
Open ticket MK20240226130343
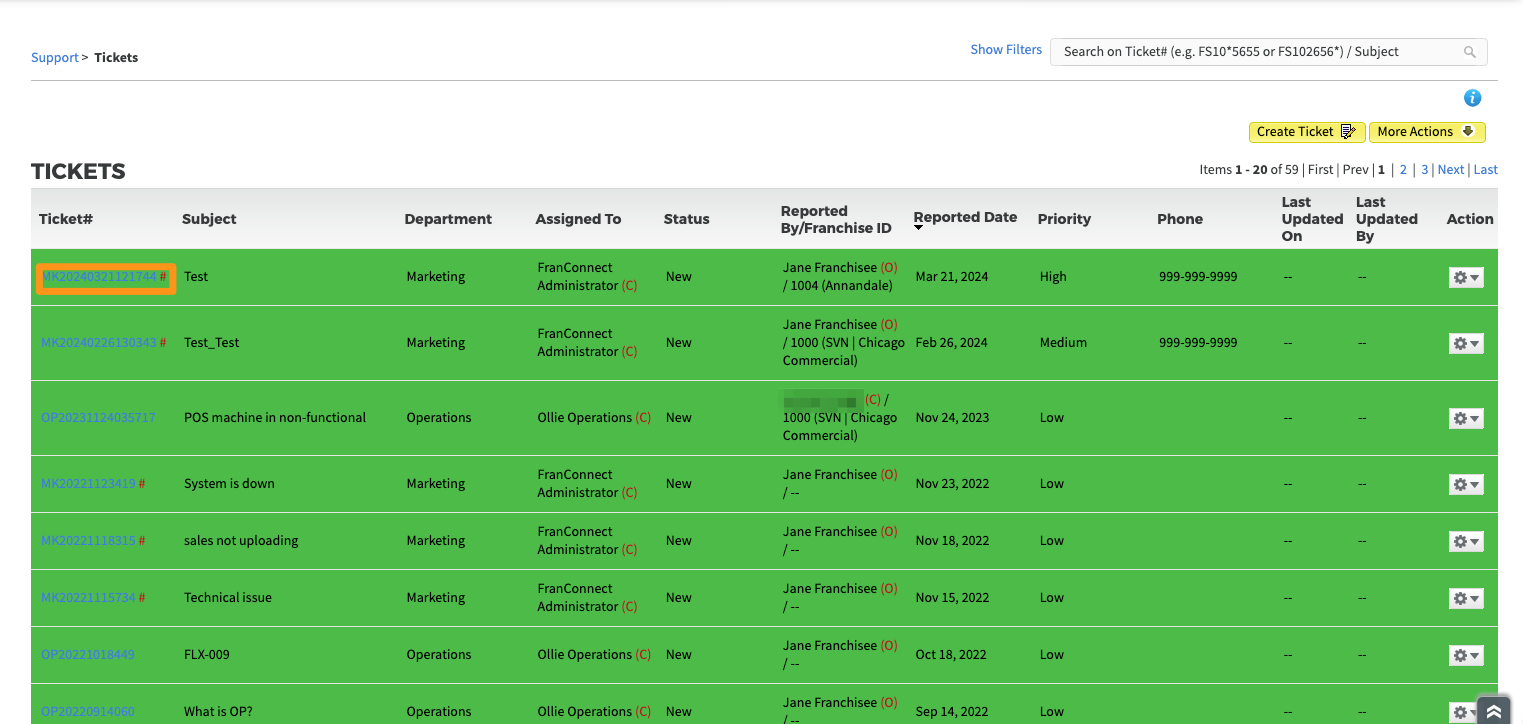99,343
